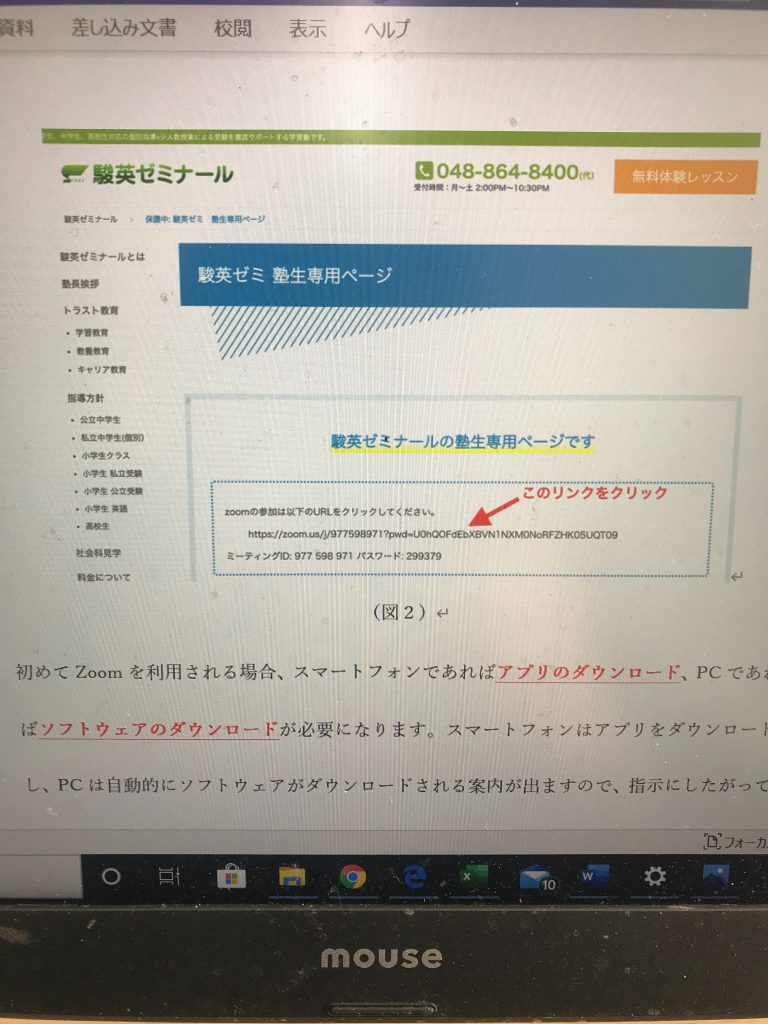Select 小学生 公立受験 in the sidebar

(113, 491)
